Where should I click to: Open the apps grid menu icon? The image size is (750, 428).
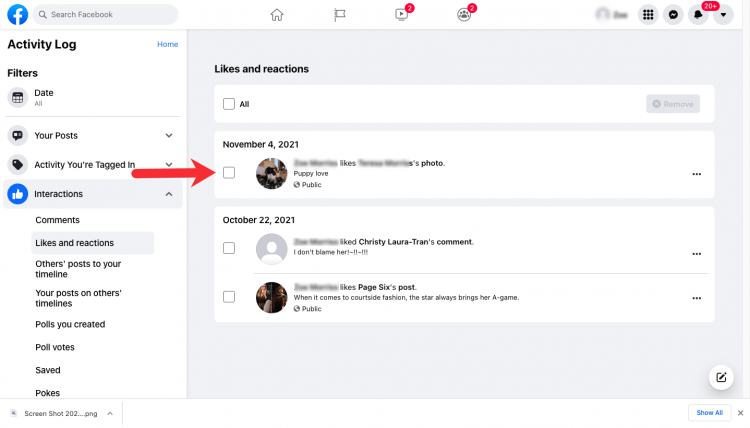(648, 15)
